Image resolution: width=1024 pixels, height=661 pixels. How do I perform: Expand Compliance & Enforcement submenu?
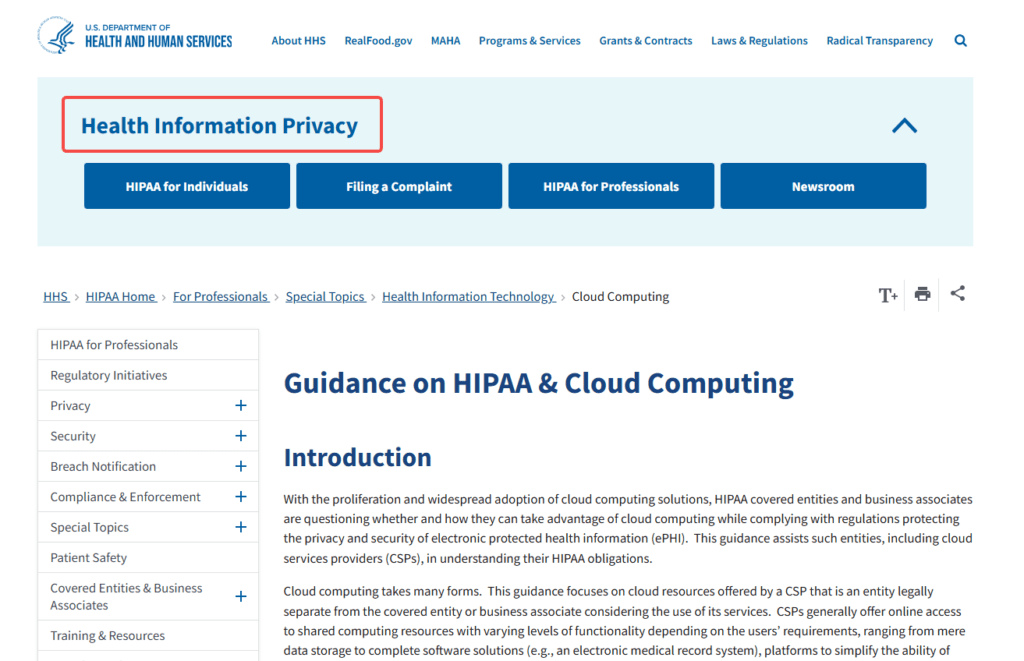(x=240, y=497)
